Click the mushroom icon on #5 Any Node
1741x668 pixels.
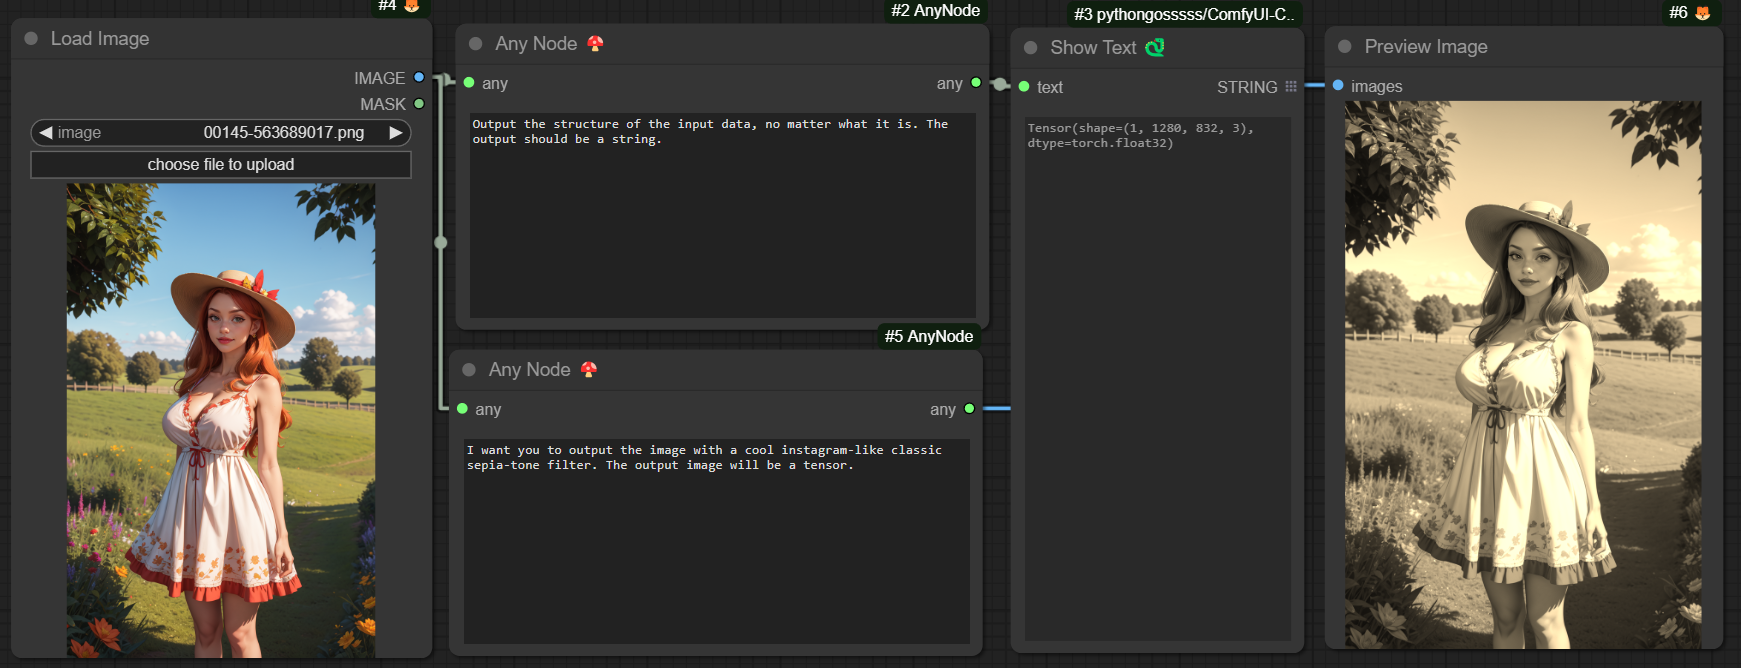[589, 369]
